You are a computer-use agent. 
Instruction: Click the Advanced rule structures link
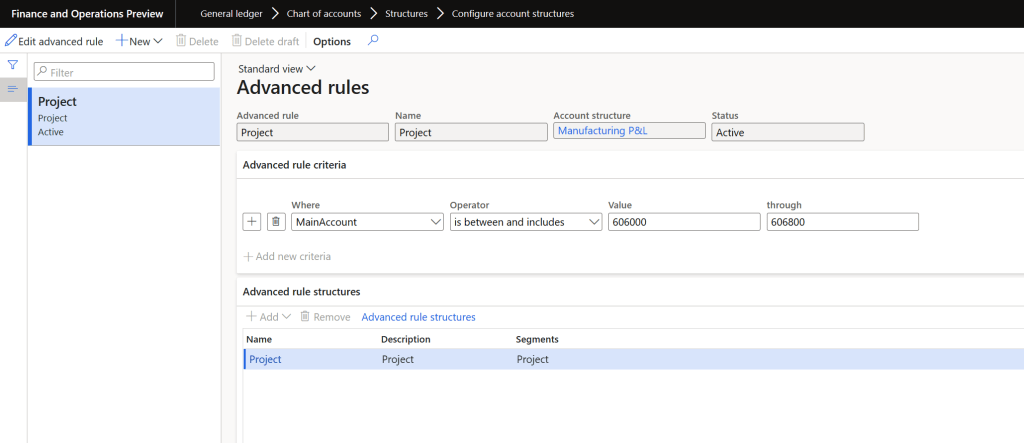coord(418,317)
